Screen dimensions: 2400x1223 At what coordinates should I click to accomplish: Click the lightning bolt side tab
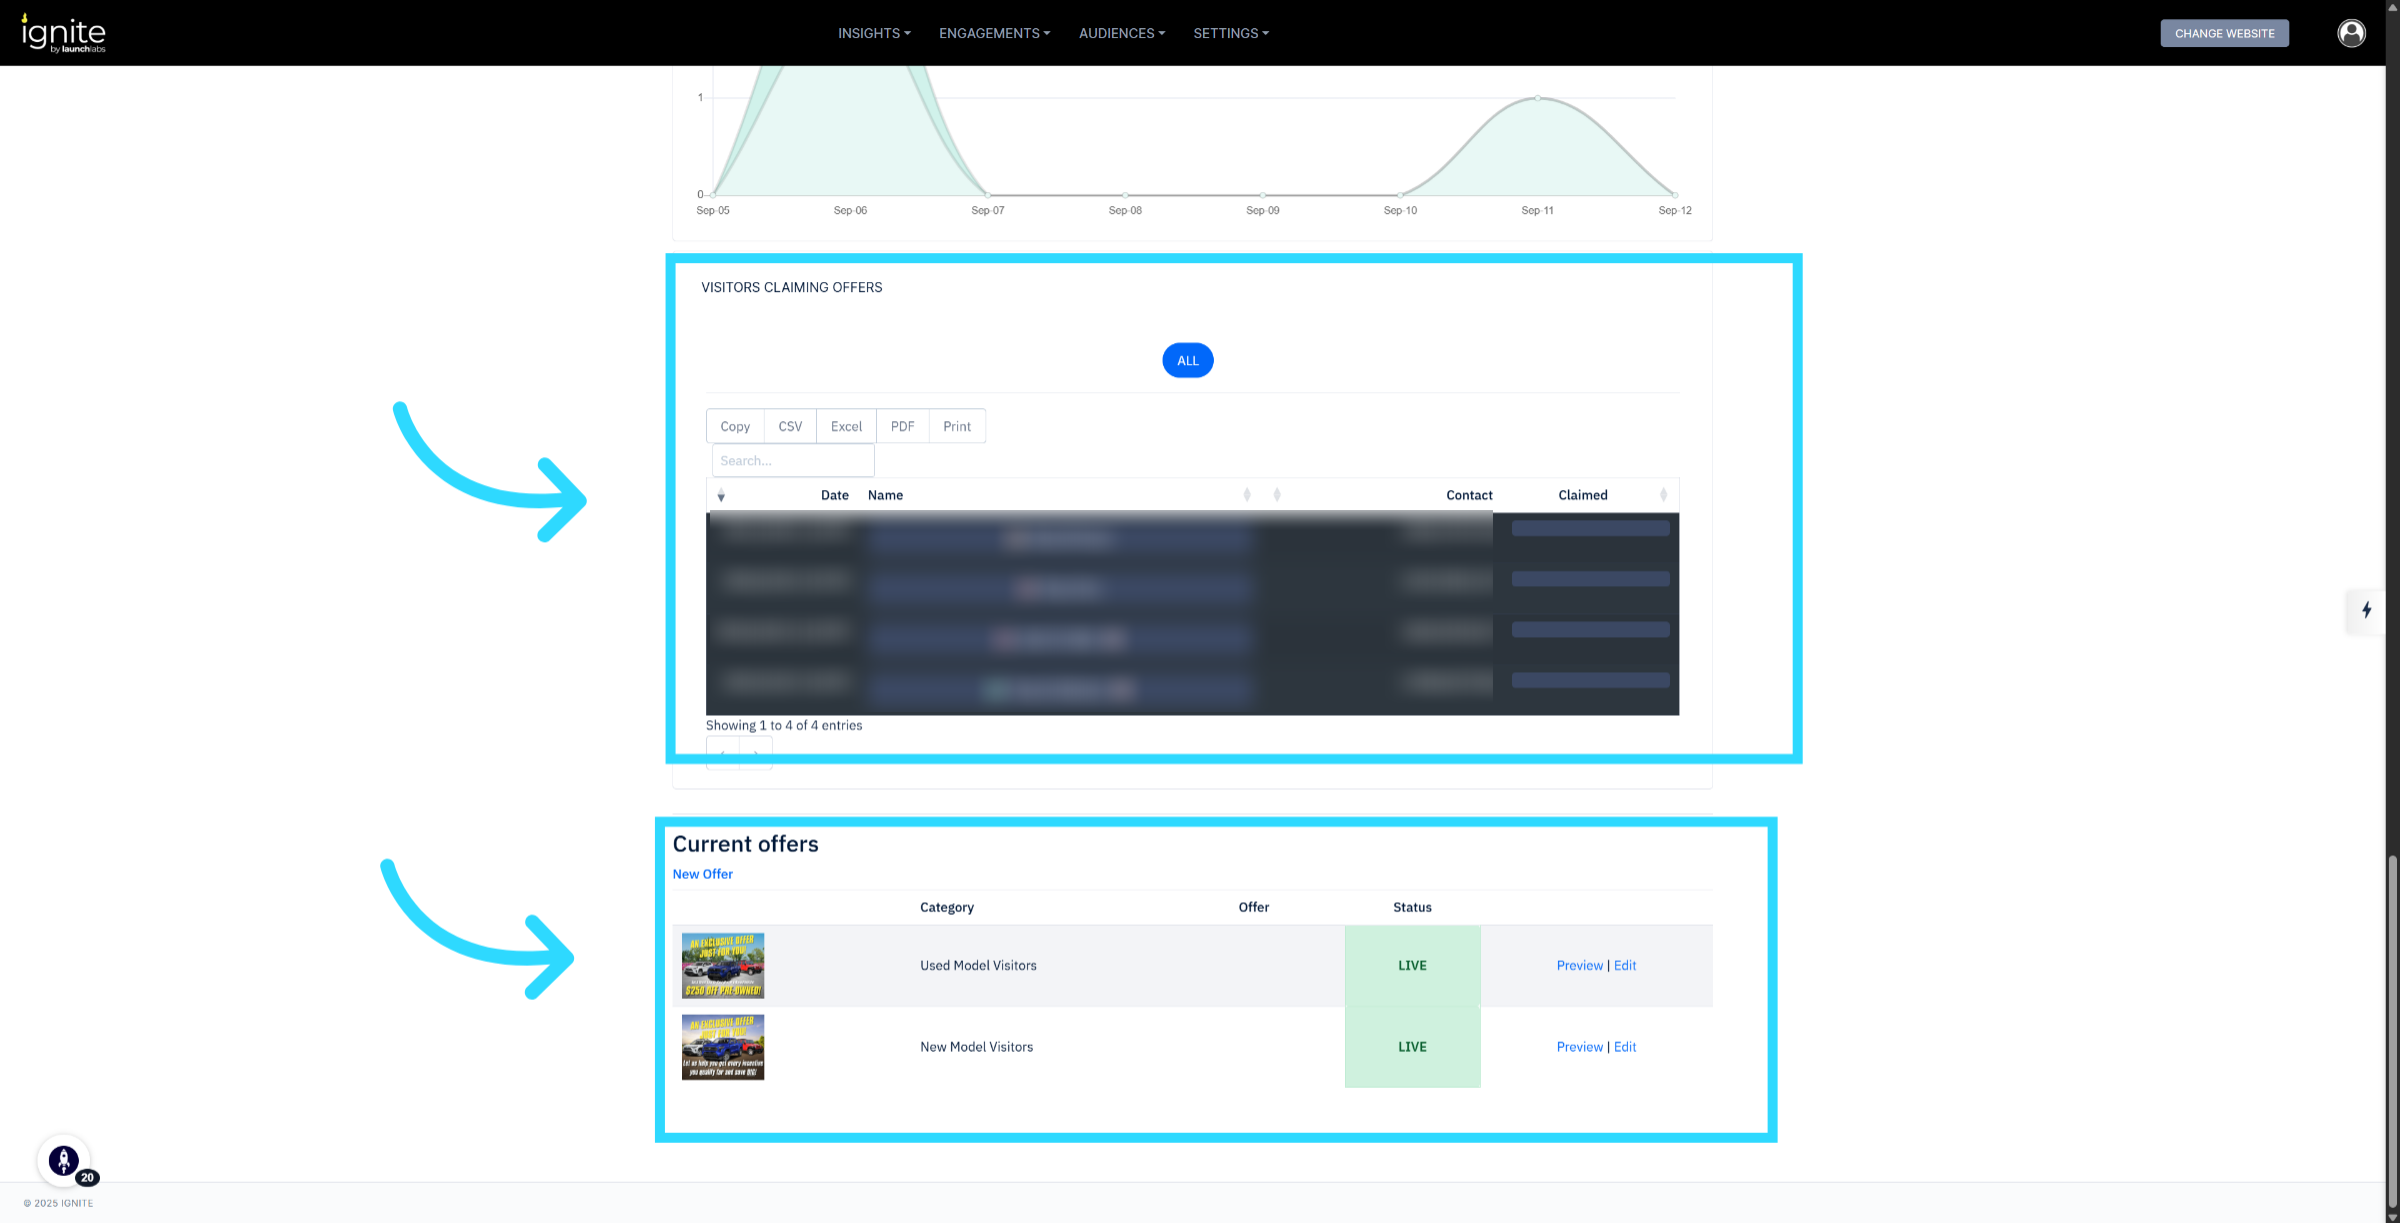(x=2366, y=610)
